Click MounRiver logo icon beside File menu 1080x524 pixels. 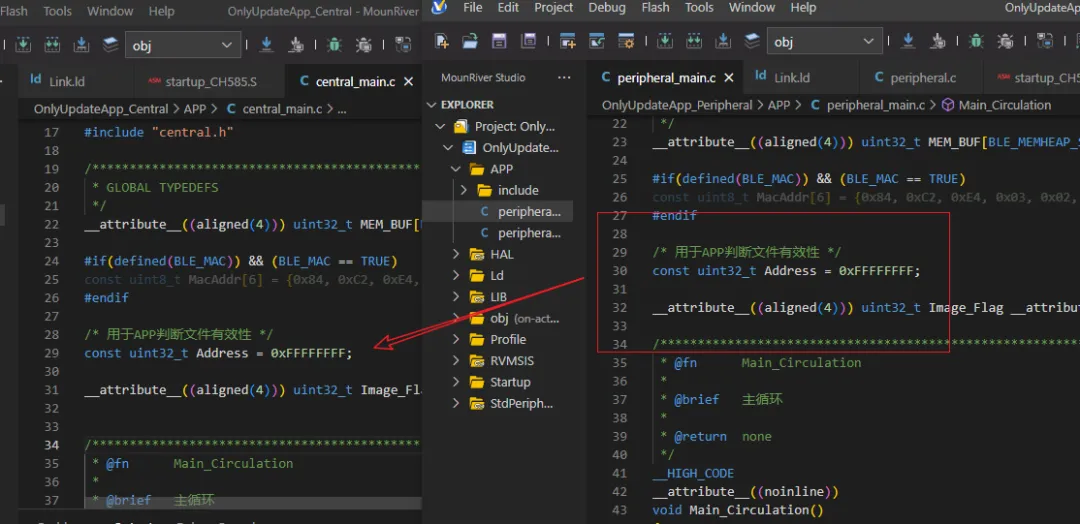coord(439,8)
